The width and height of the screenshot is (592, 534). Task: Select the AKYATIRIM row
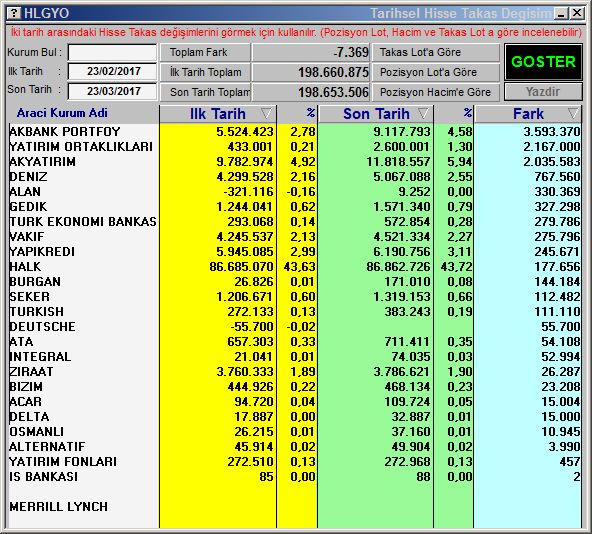(295, 162)
